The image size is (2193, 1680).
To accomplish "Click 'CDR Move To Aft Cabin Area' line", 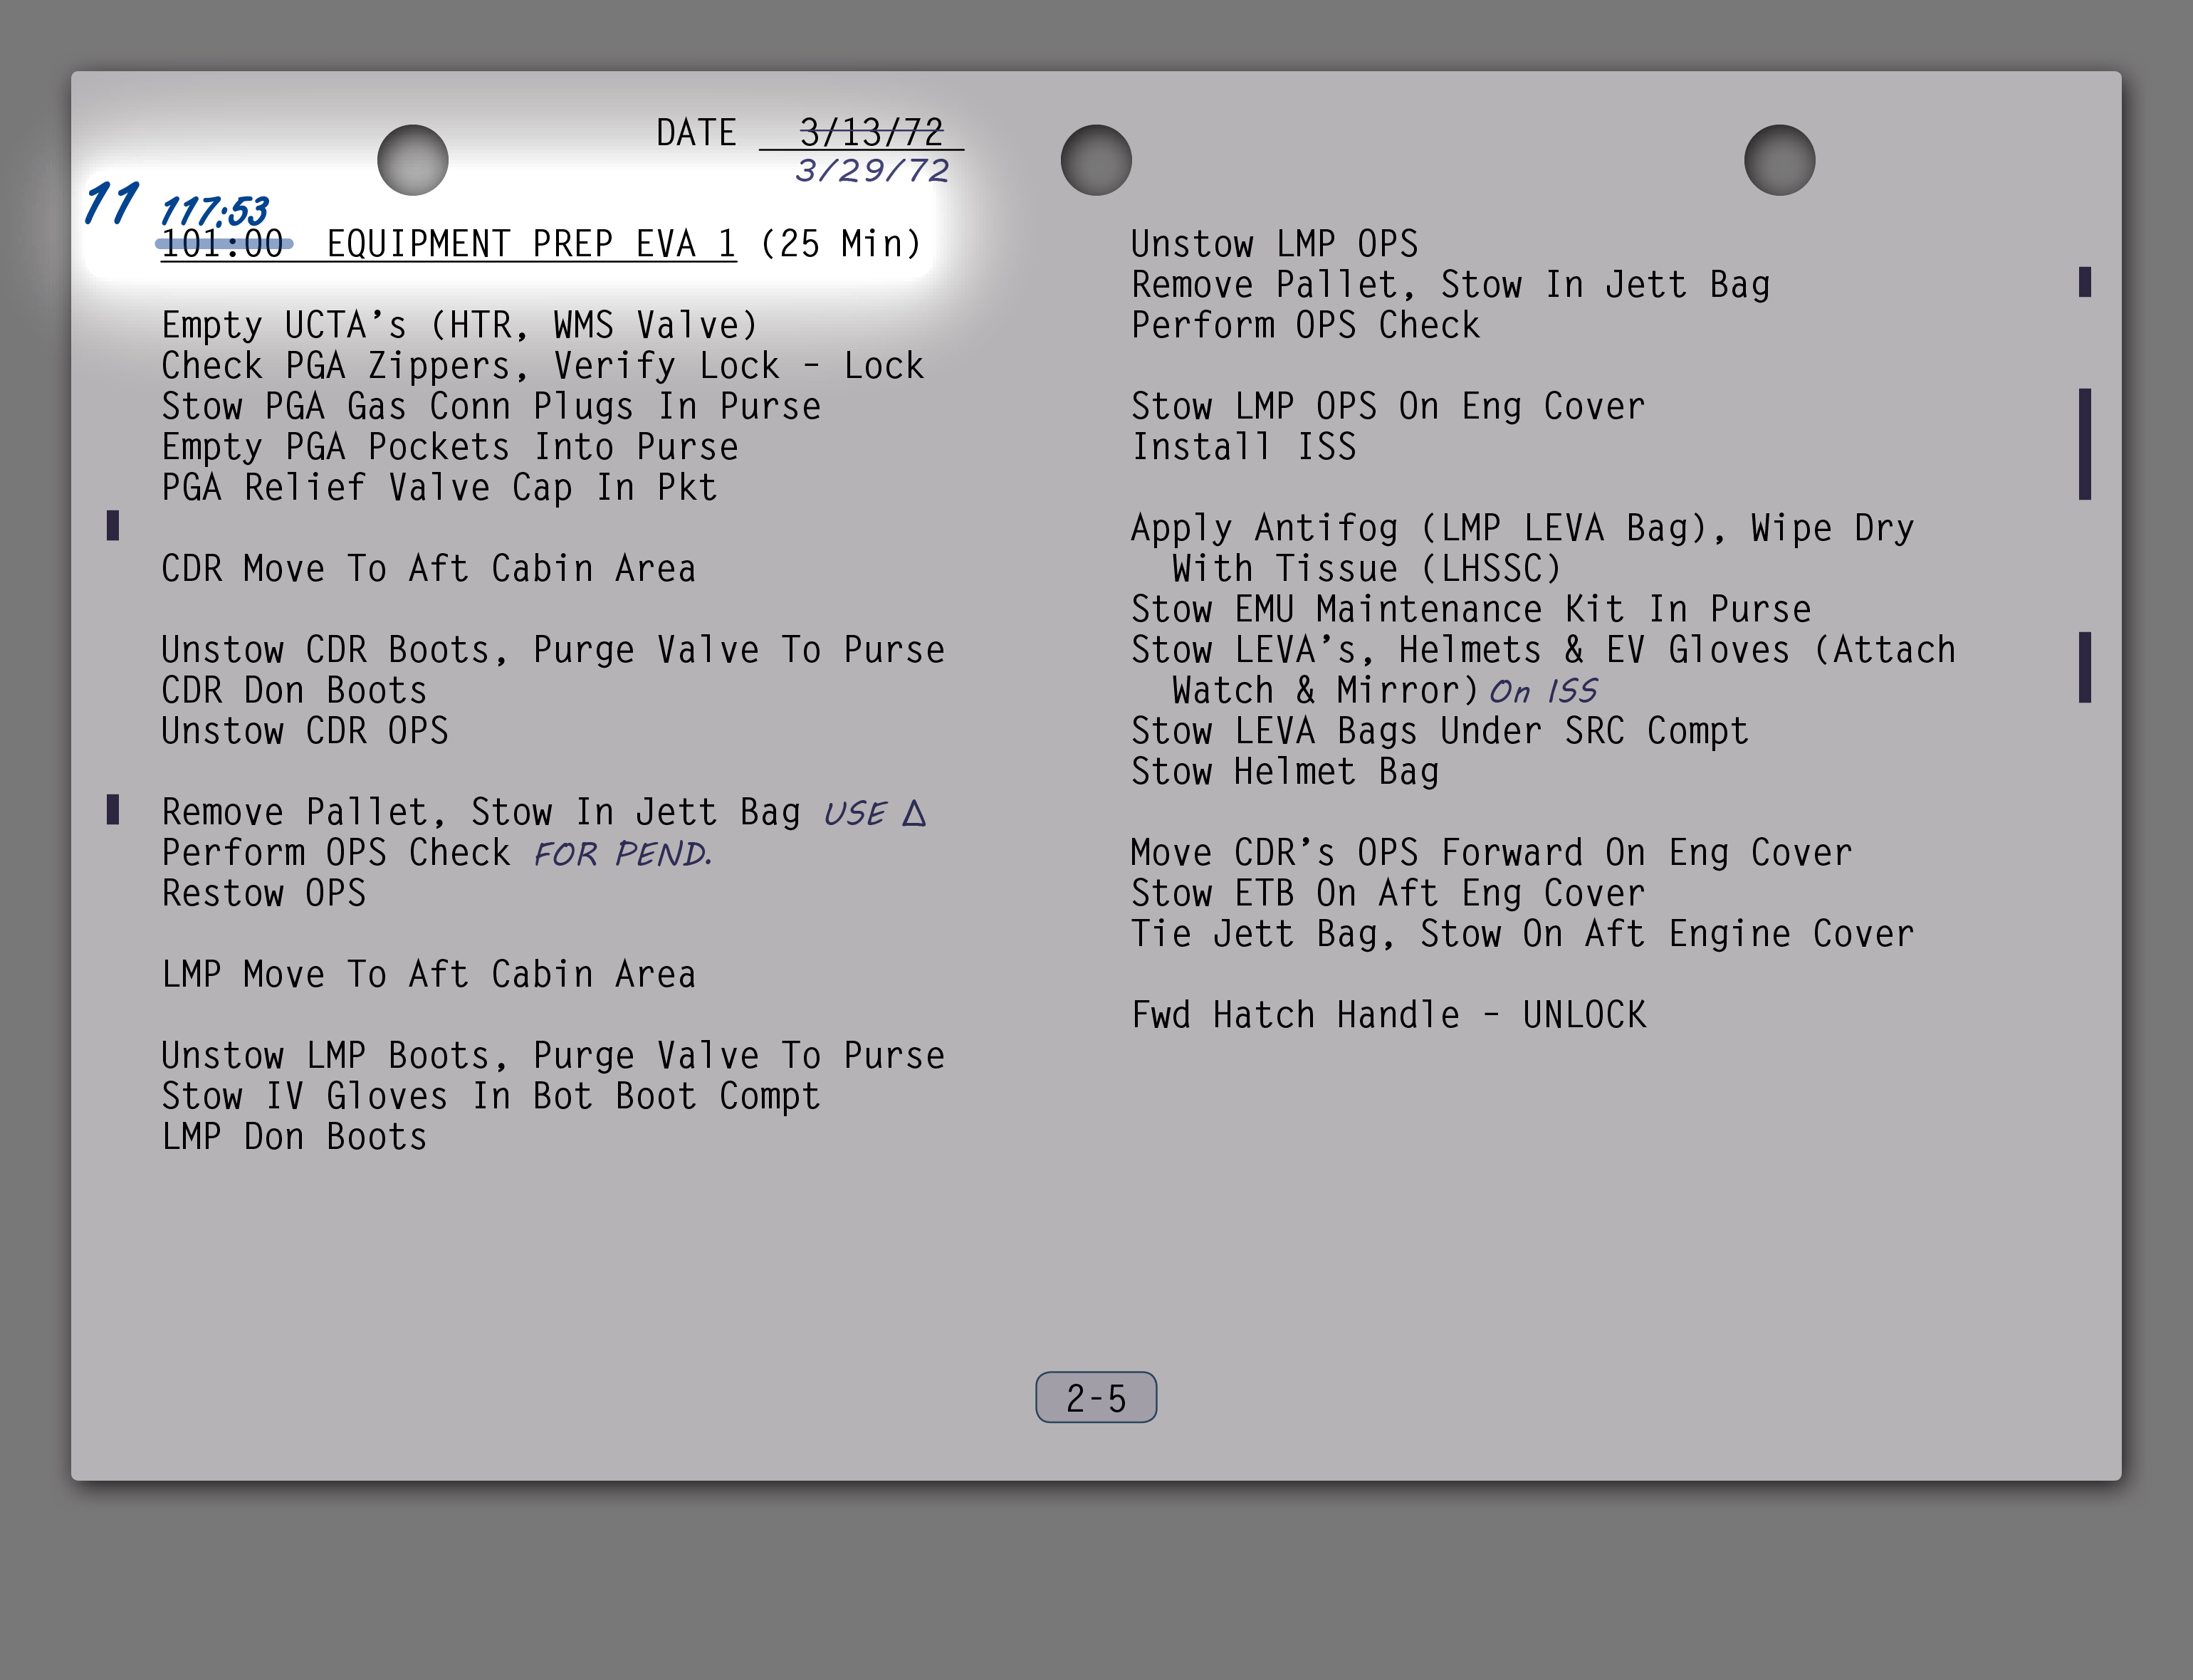I will [x=428, y=569].
